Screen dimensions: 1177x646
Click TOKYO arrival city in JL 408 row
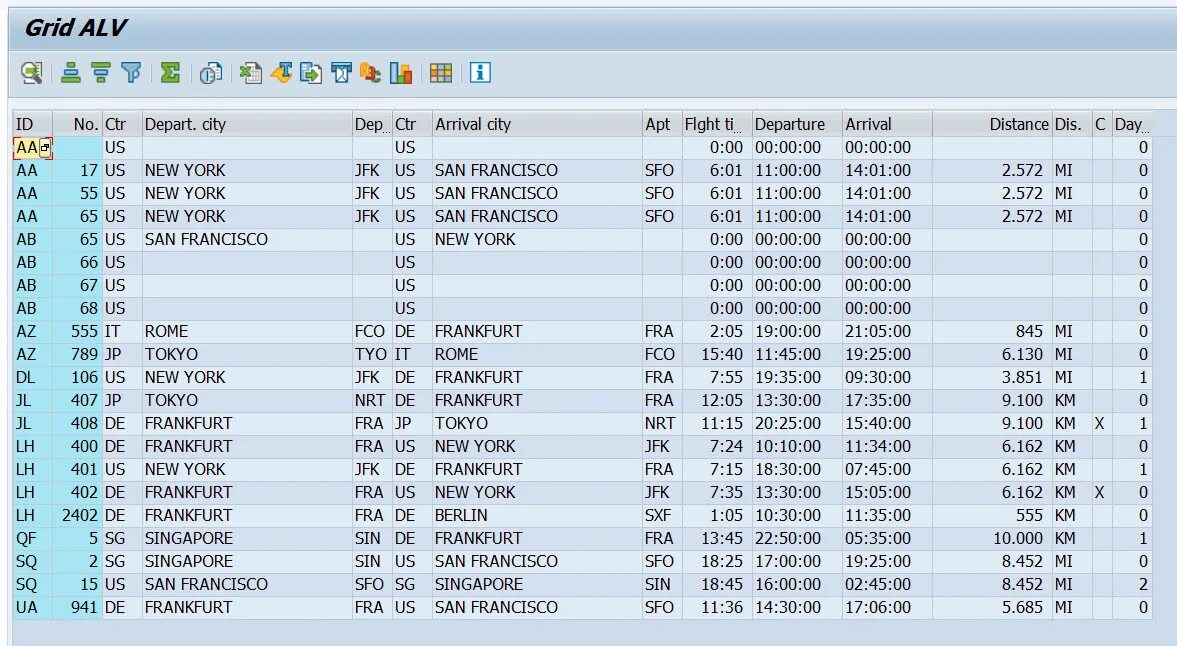(537, 423)
